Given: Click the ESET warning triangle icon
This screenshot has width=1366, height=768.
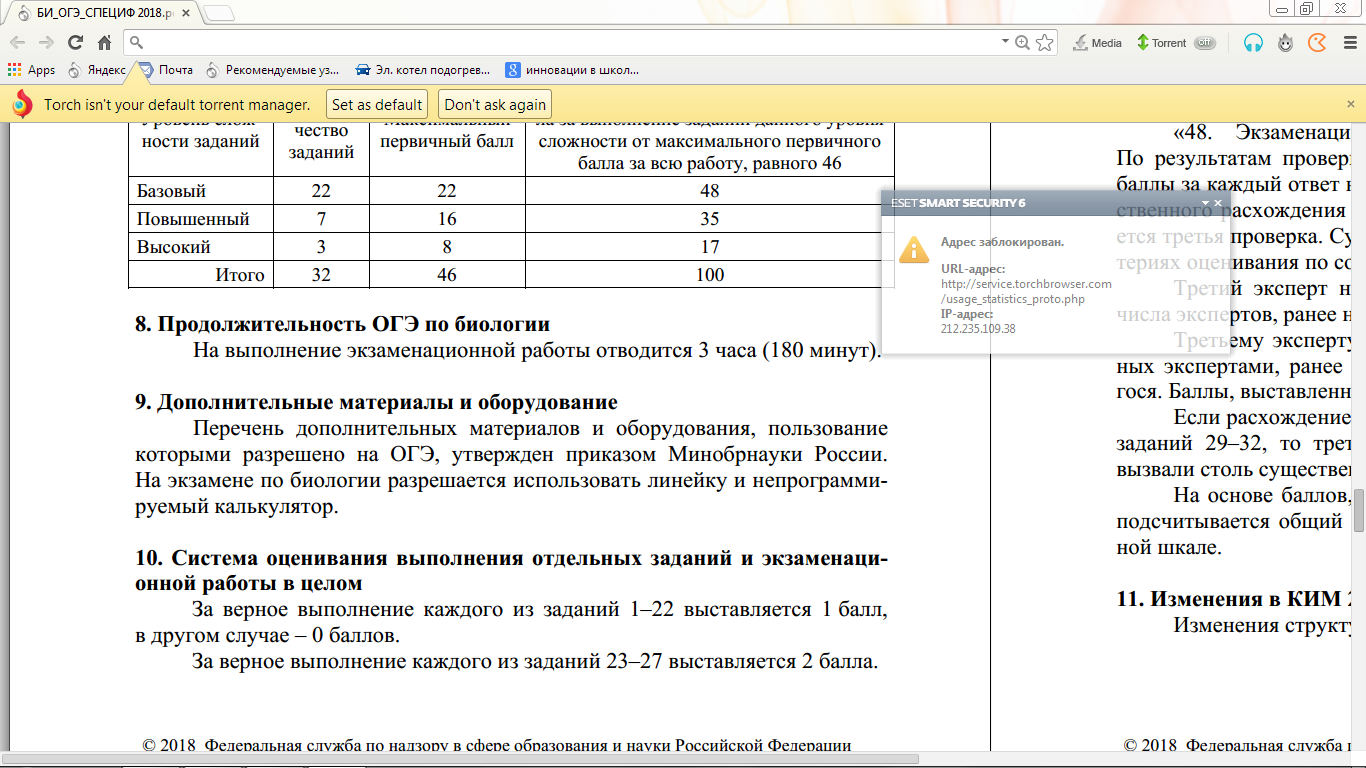Looking at the screenshot, I should pos(914,249).
